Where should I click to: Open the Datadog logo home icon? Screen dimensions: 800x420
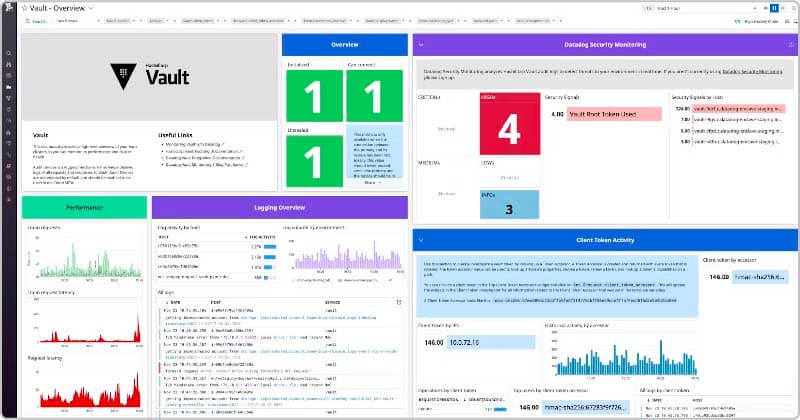point(7,8)
